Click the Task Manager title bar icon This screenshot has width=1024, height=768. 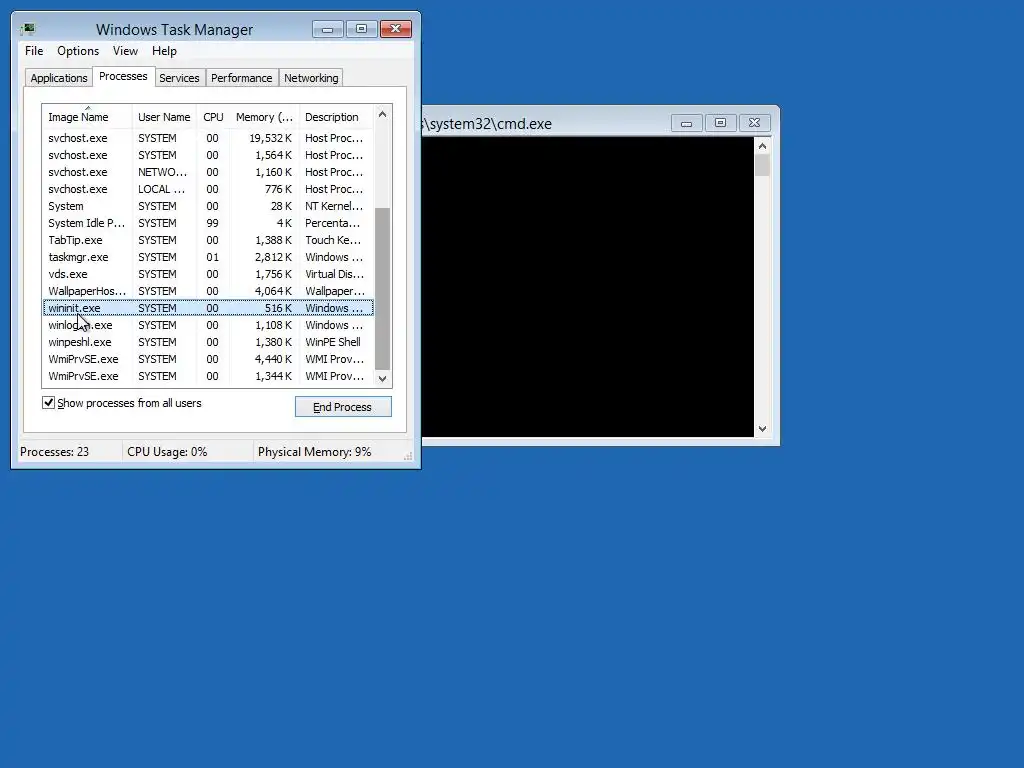click(27, 29)
